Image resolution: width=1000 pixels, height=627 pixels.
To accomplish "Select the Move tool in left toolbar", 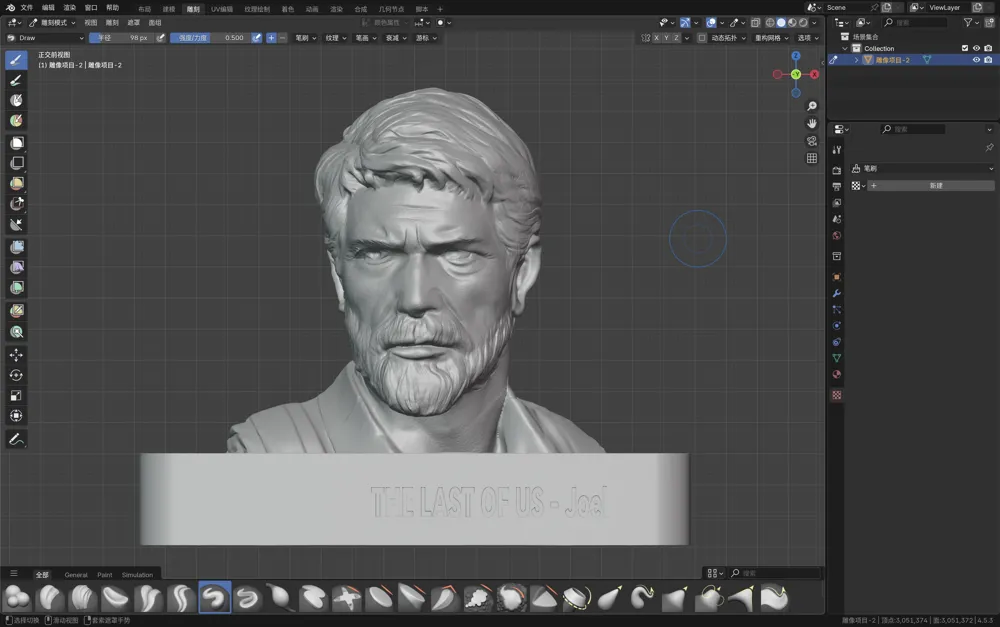I will click(17, 355).
